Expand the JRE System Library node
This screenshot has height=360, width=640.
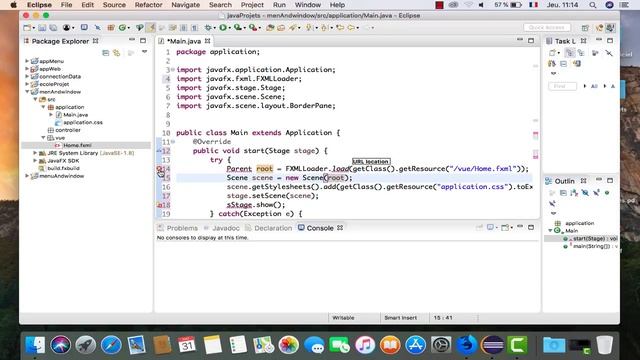point(35,153)
